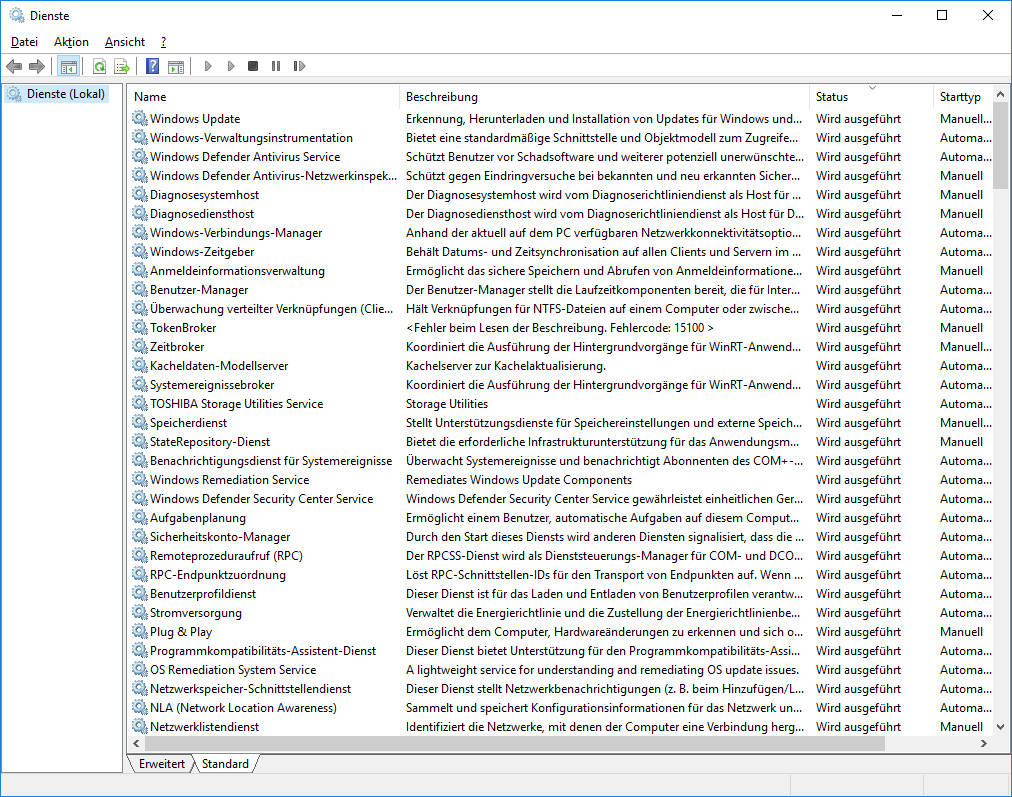Screen dimensions: 1012x797
Task: Open the Aktion menu
Action: tap(71, 42)
